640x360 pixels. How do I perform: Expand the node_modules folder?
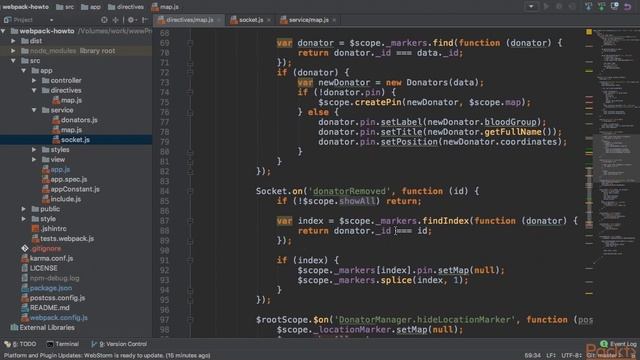tap(13, 51)
